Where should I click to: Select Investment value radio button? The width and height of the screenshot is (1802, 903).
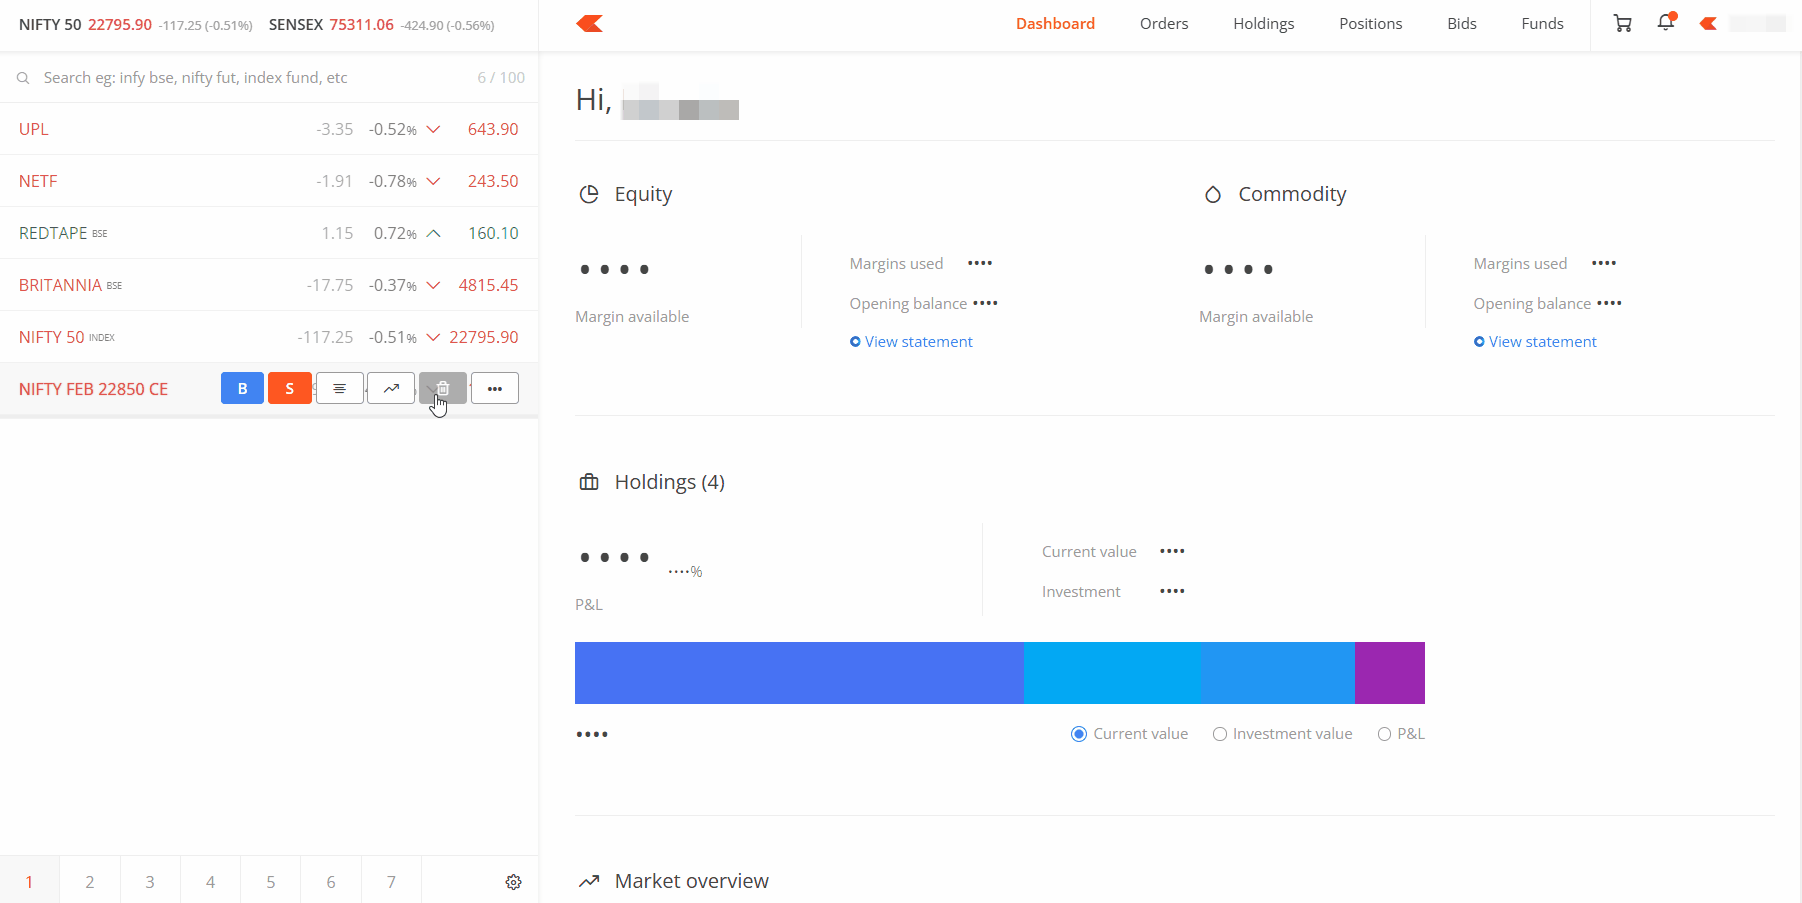coord(1220,734)
